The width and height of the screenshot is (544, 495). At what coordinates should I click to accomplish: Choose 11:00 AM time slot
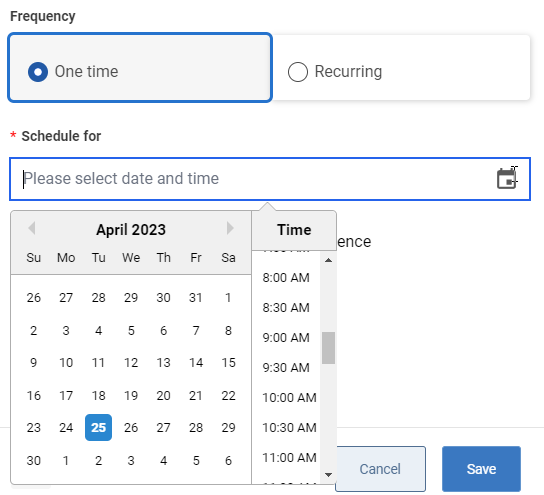[289, 458]
